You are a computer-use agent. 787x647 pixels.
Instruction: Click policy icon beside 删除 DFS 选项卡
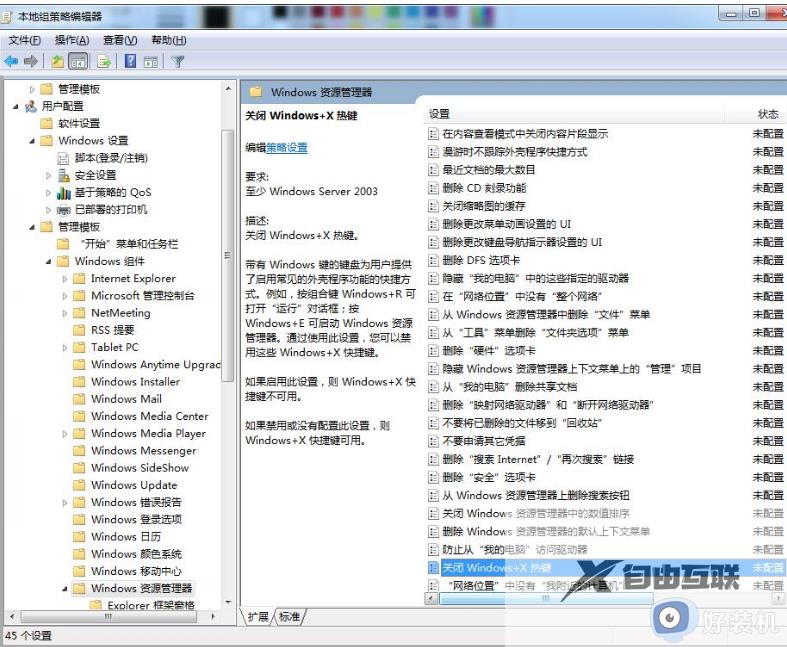coord(433,261)
